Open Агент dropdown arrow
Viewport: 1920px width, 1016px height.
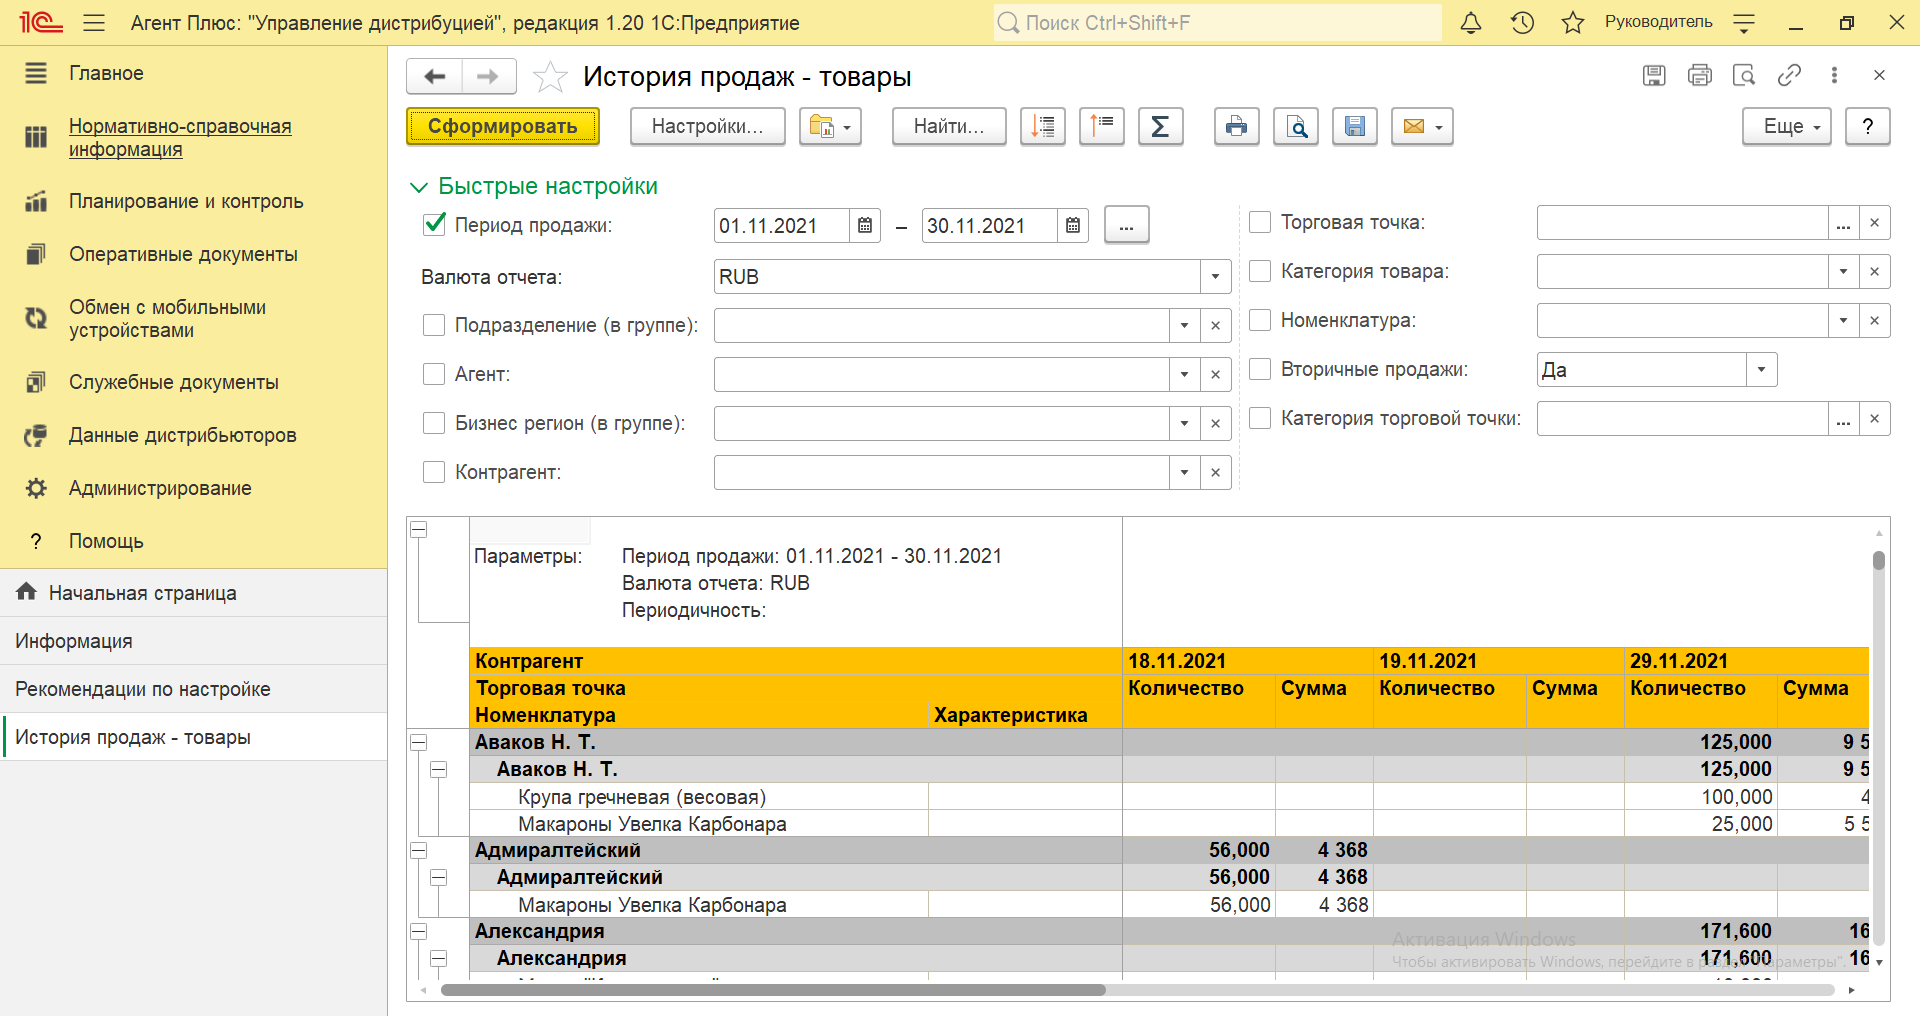pyautogui.click(x=1185, y=374)
